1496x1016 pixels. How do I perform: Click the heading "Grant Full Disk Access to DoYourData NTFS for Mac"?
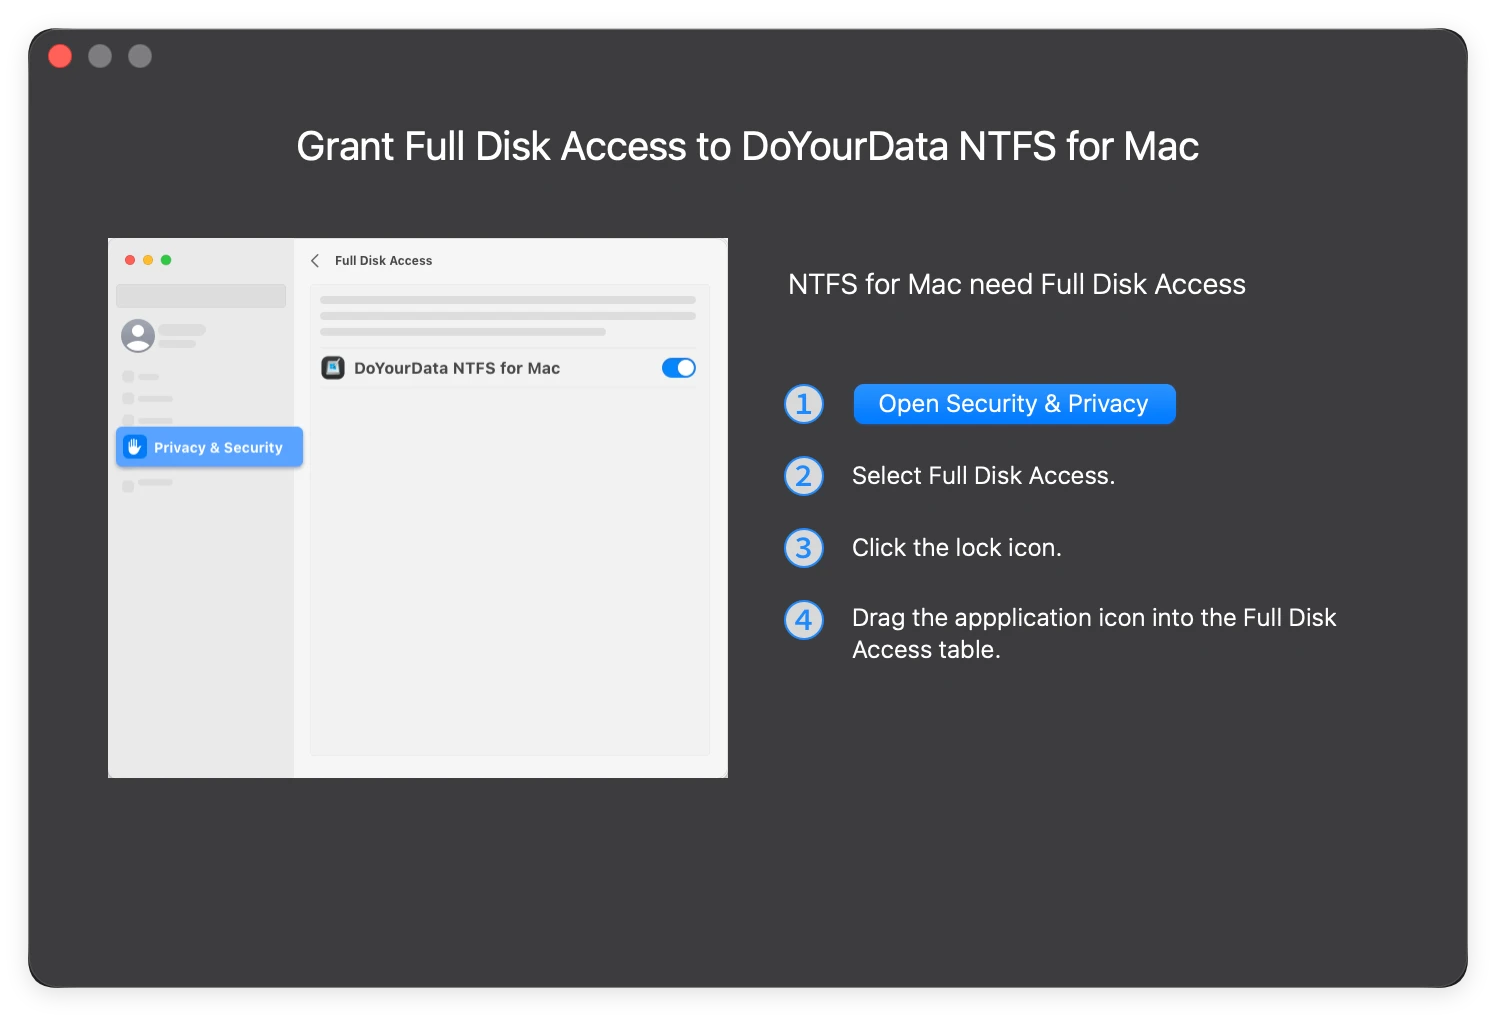[748, 146]
